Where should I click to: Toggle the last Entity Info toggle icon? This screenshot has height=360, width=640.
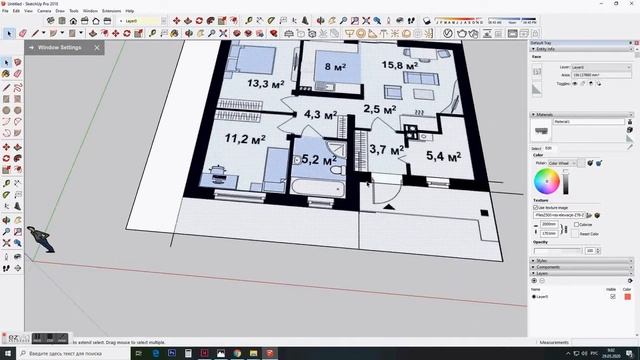(598, 84)
